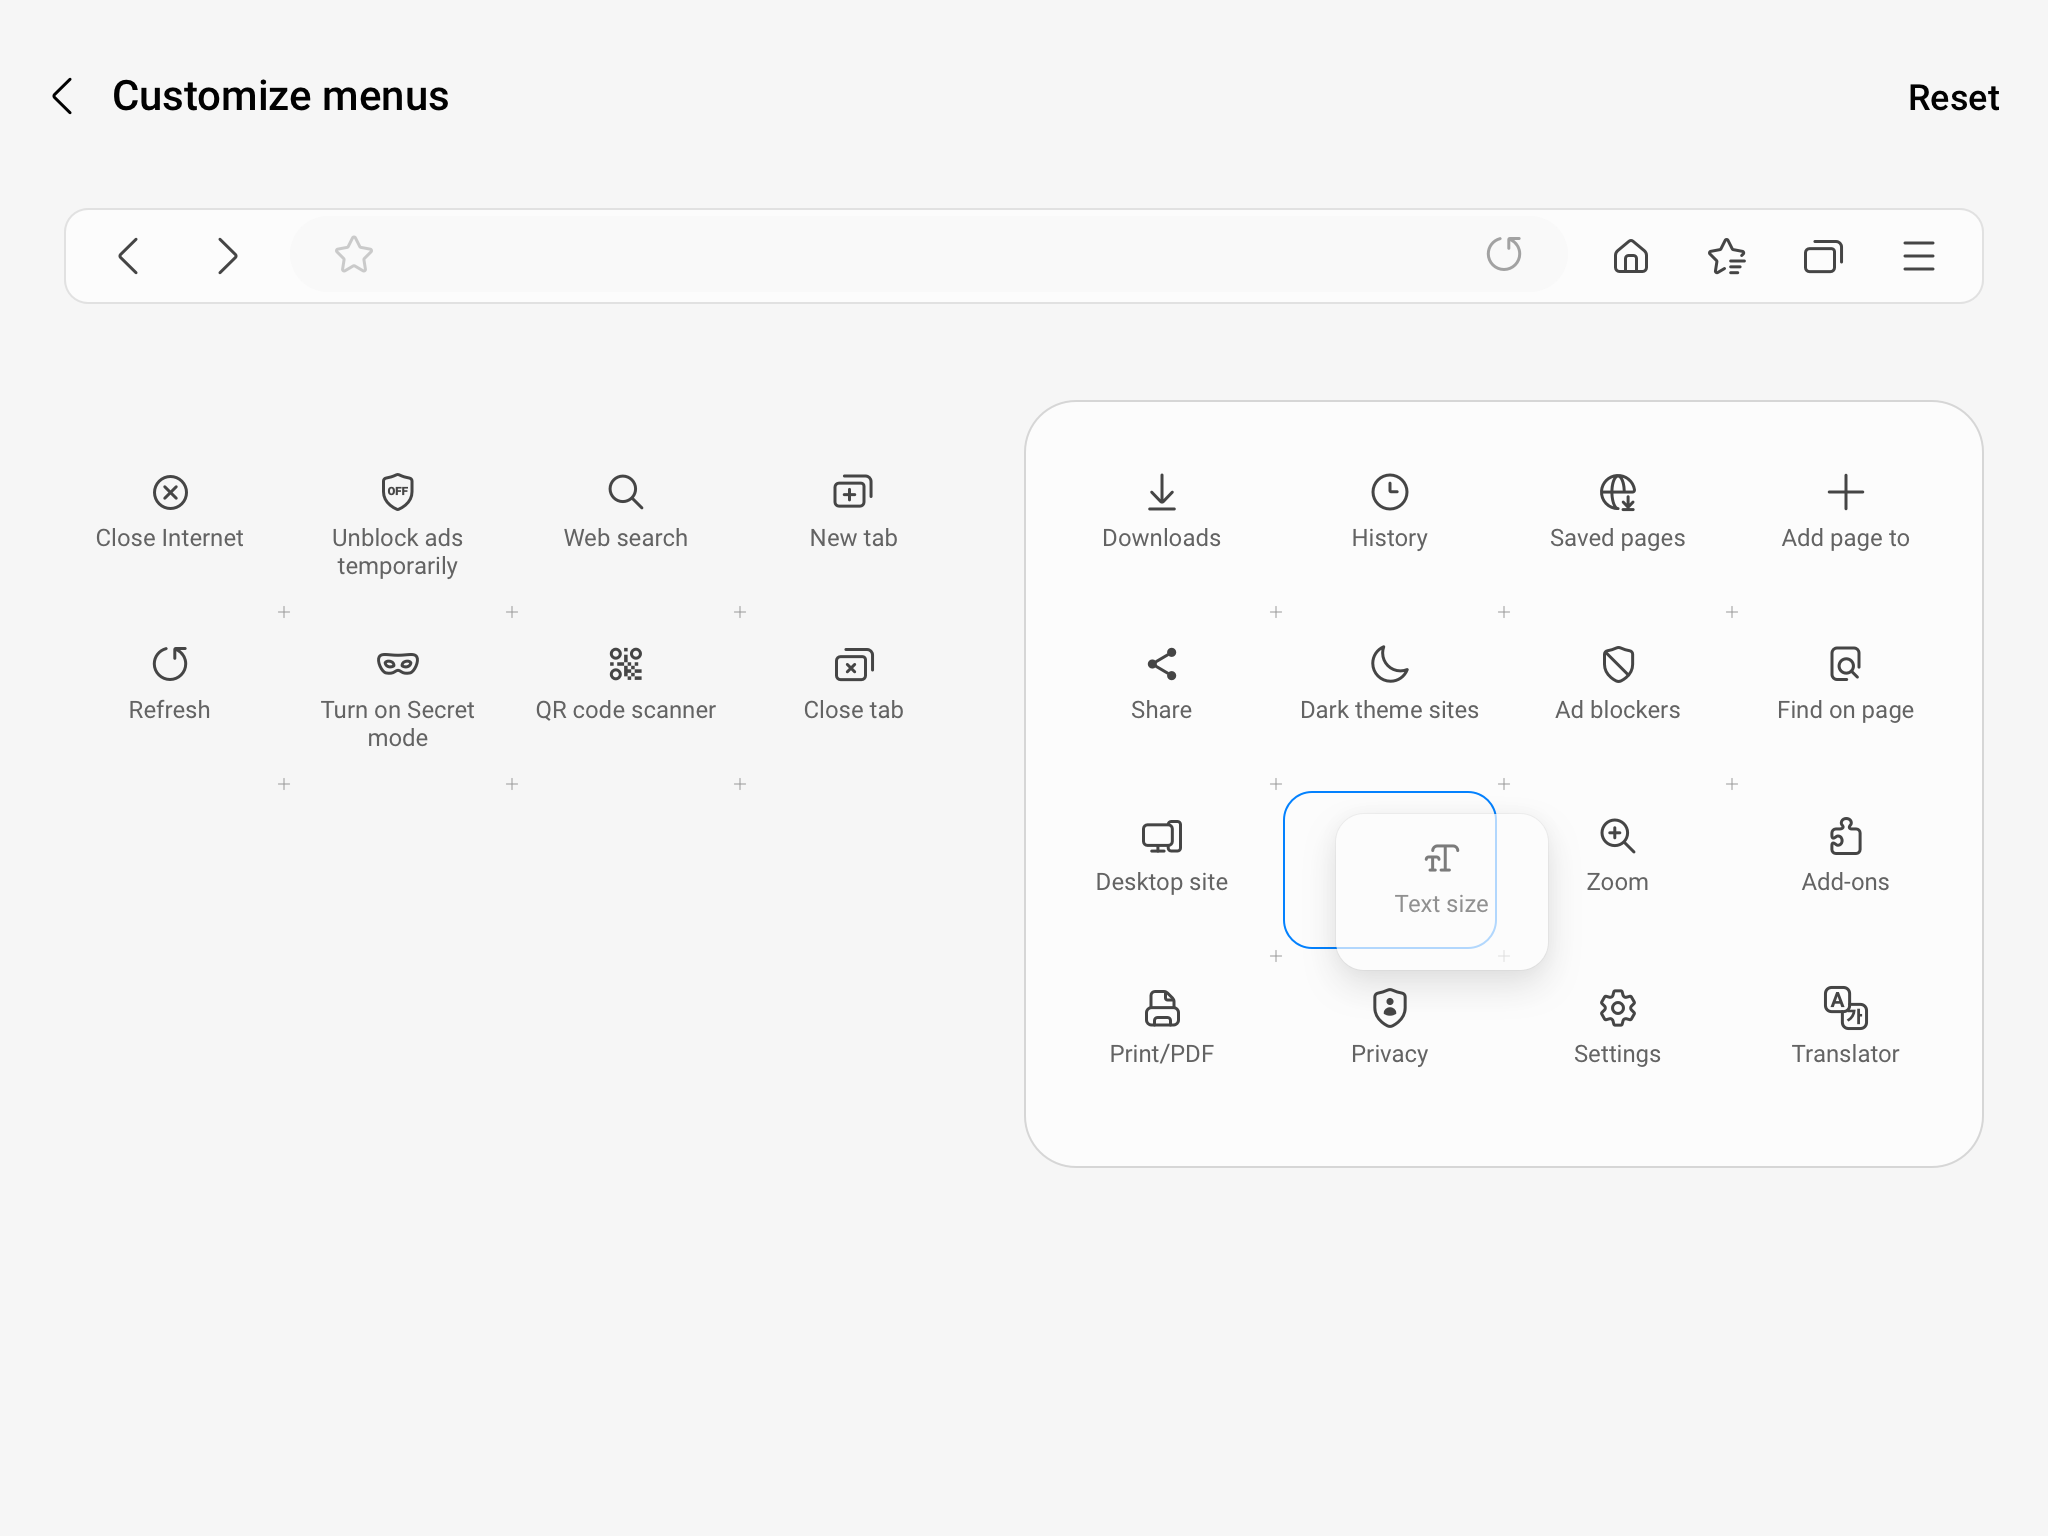The width and height of the screenshot is (2048, 1536).
Task: Select History in the menu panel
Action: (x=1390, y=513)
